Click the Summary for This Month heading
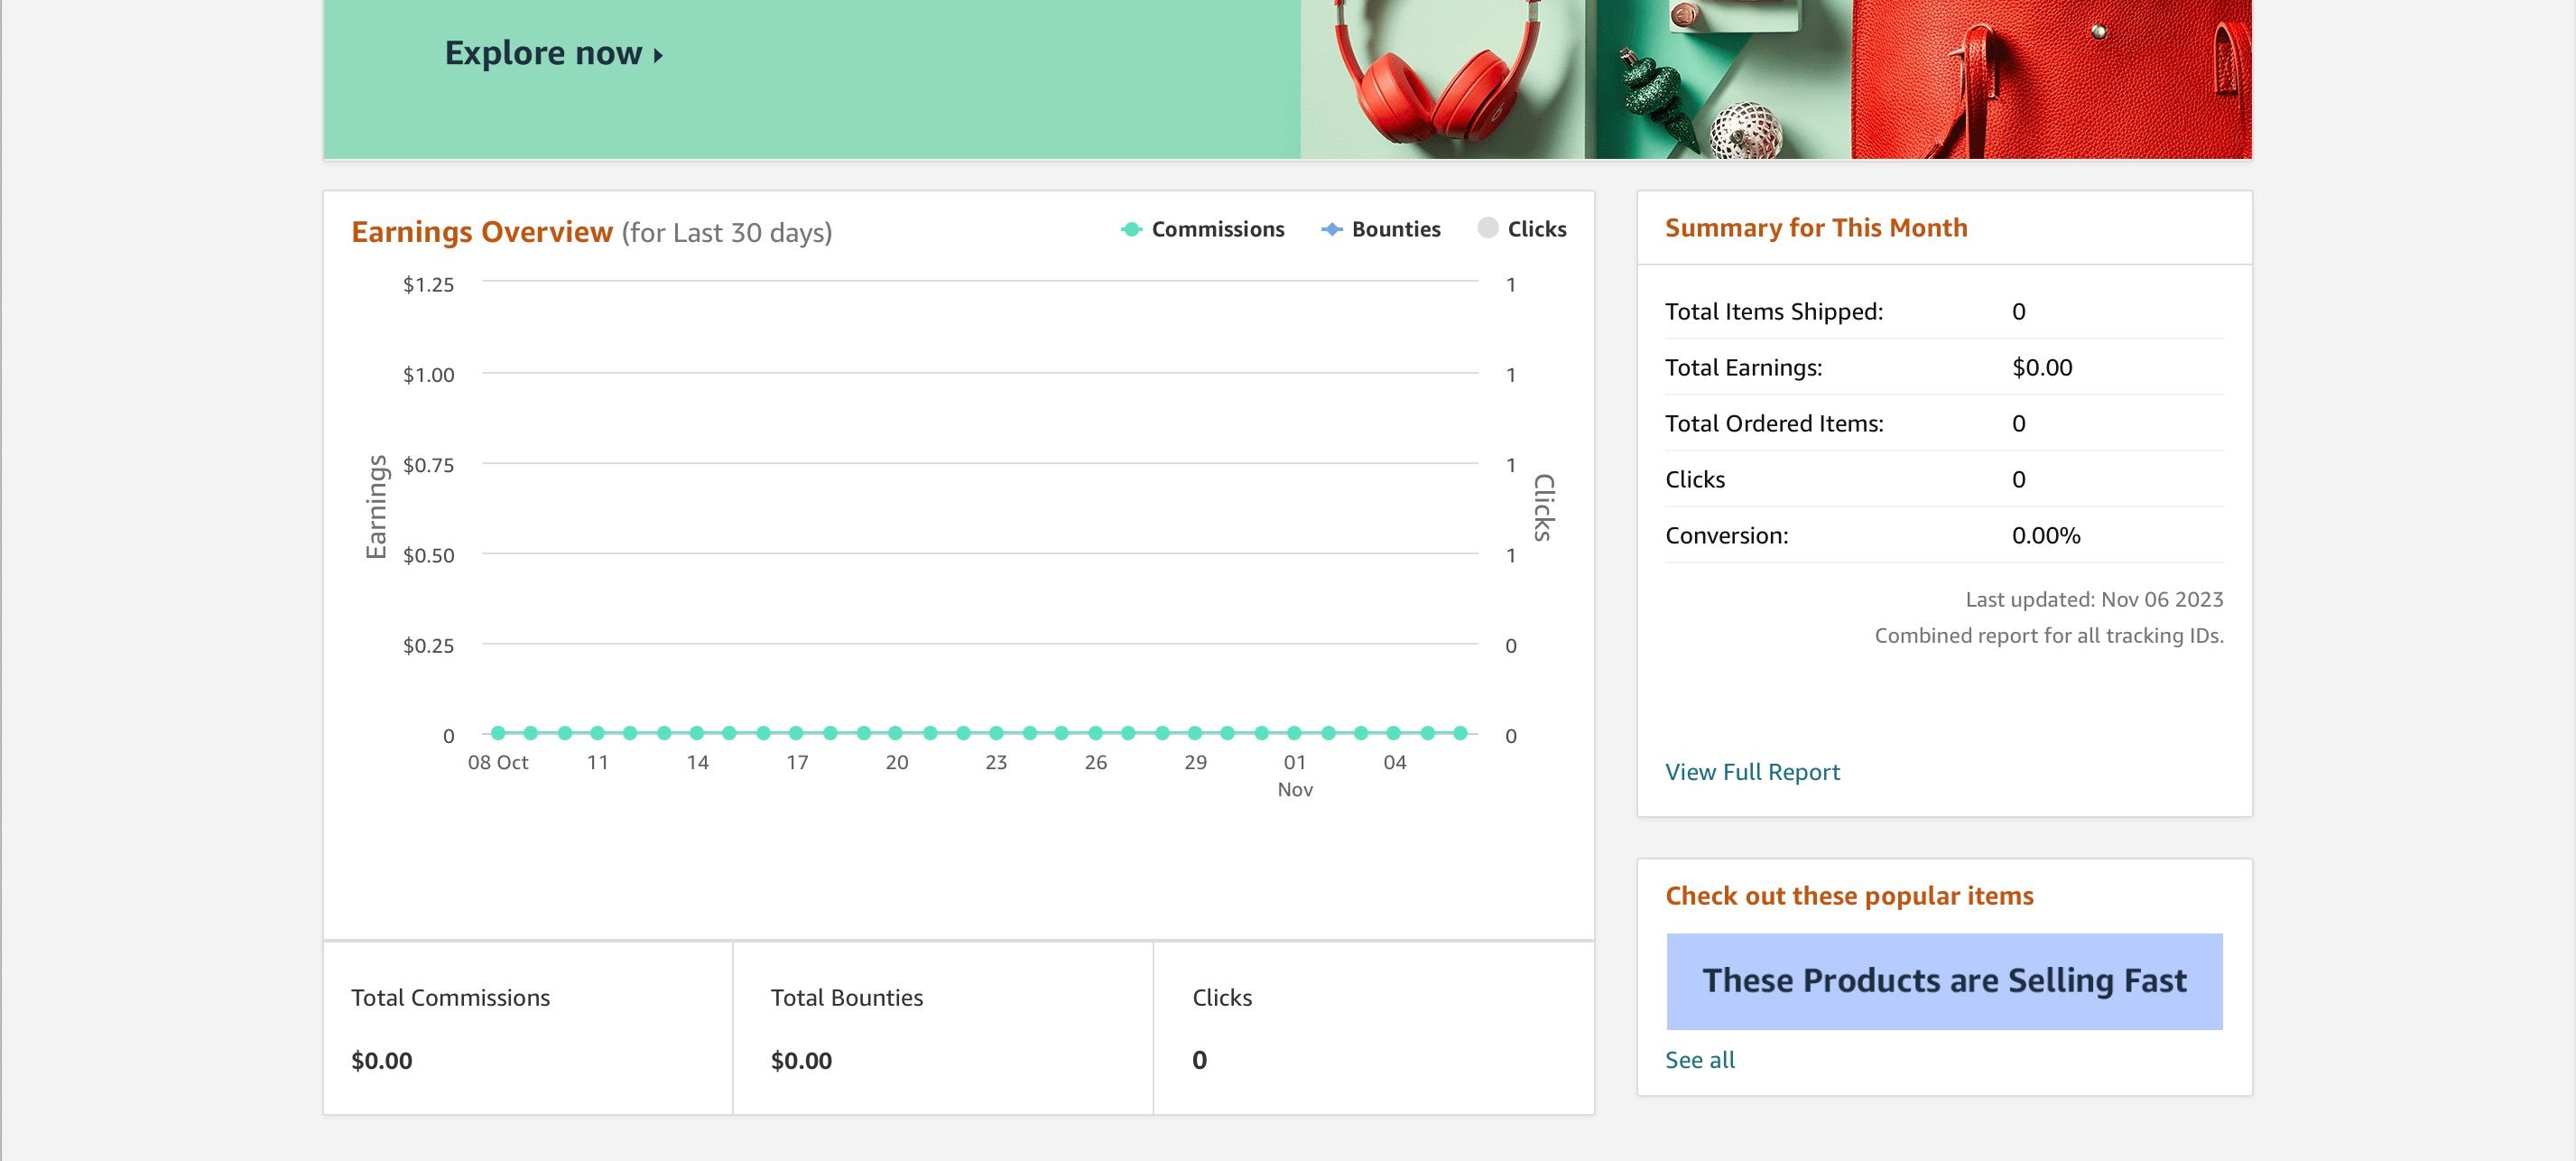Screen dimensions: 2576x1161 (x=1816, y=227)
